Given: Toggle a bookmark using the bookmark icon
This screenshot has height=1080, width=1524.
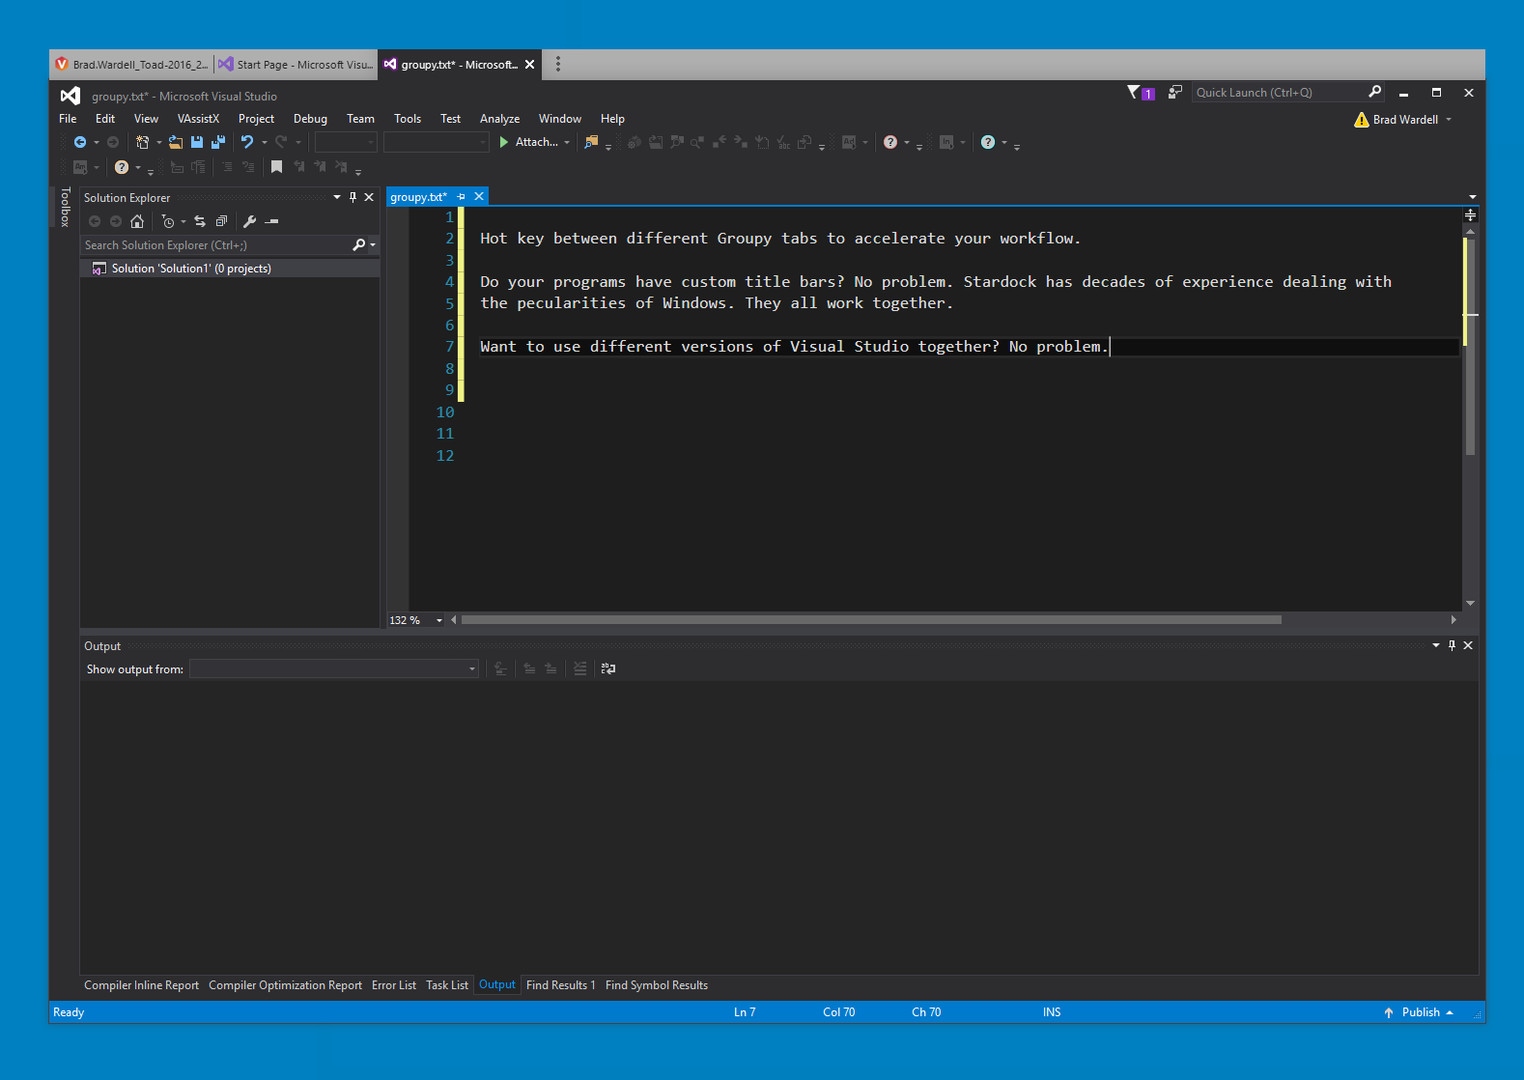Looking at the screenshot, I should tap(276, 166).
